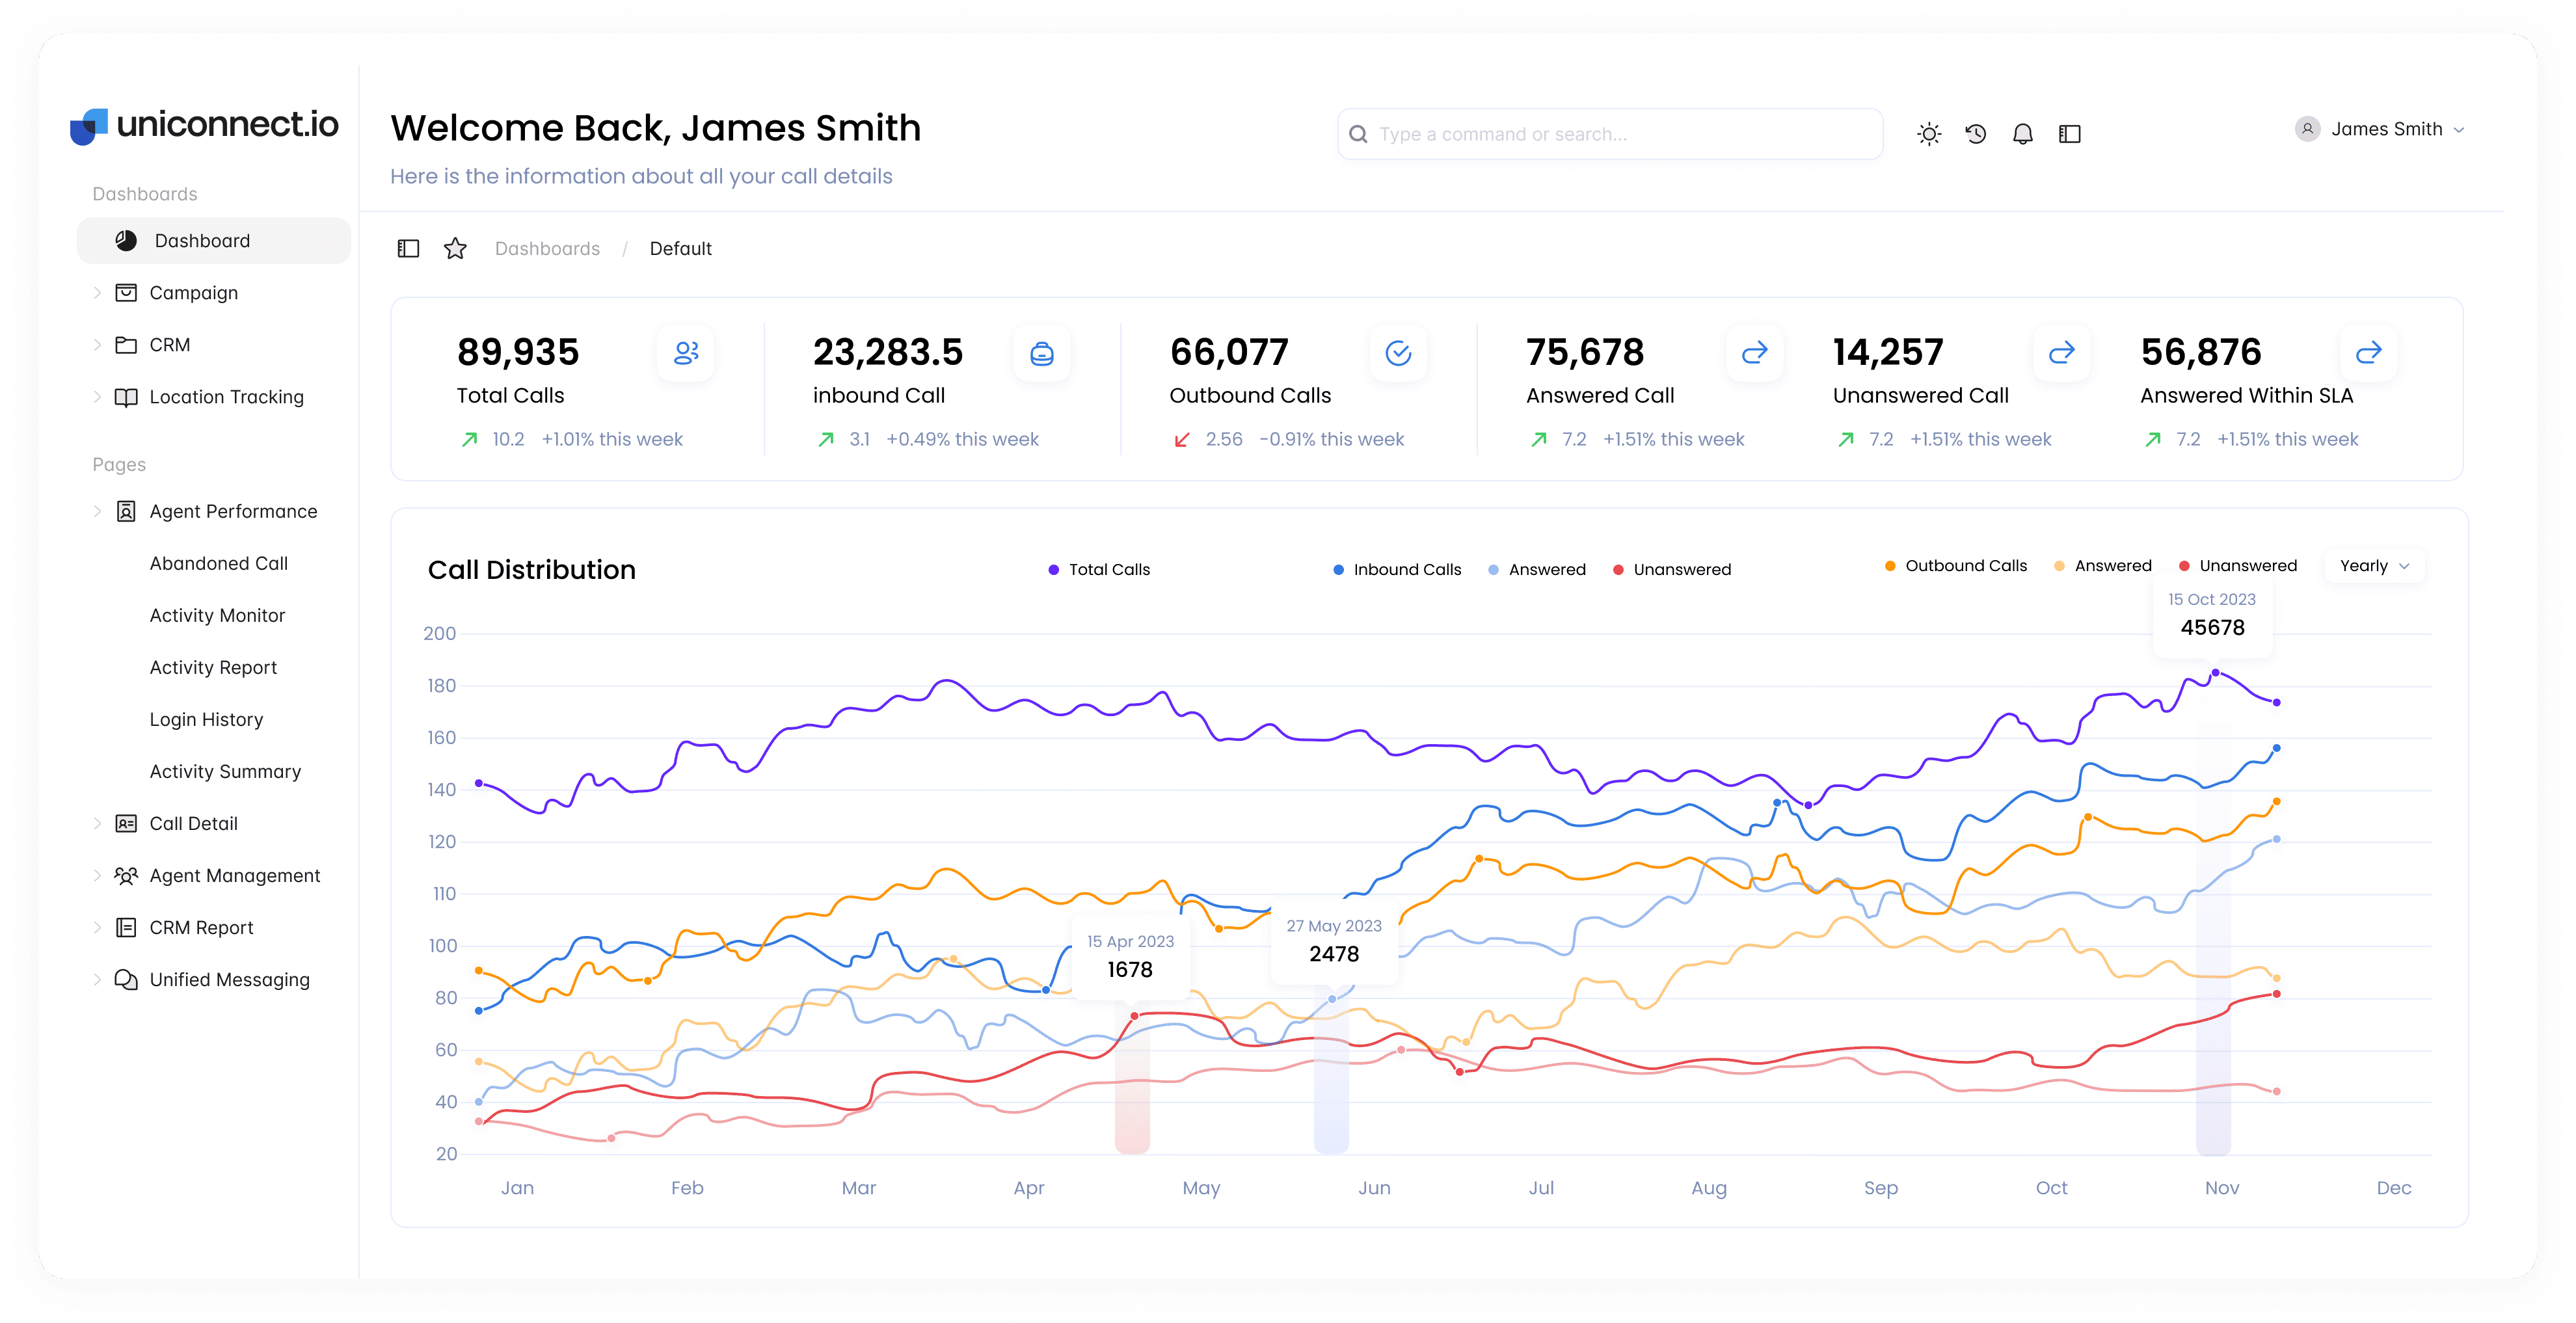Open notifications bell icon
This screenshot has height=1323, width=2576.
pos(2022,134)
